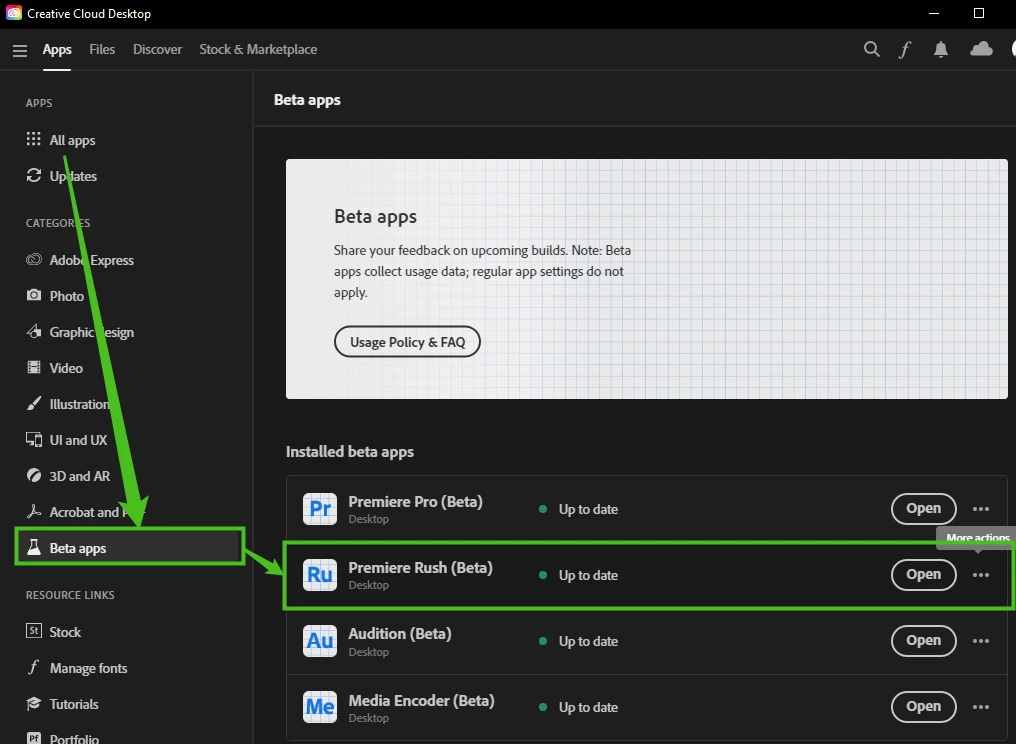This screenshot has height=744, width=1016.
Task: Open the Stock resource link
Action: coord(53,632)
